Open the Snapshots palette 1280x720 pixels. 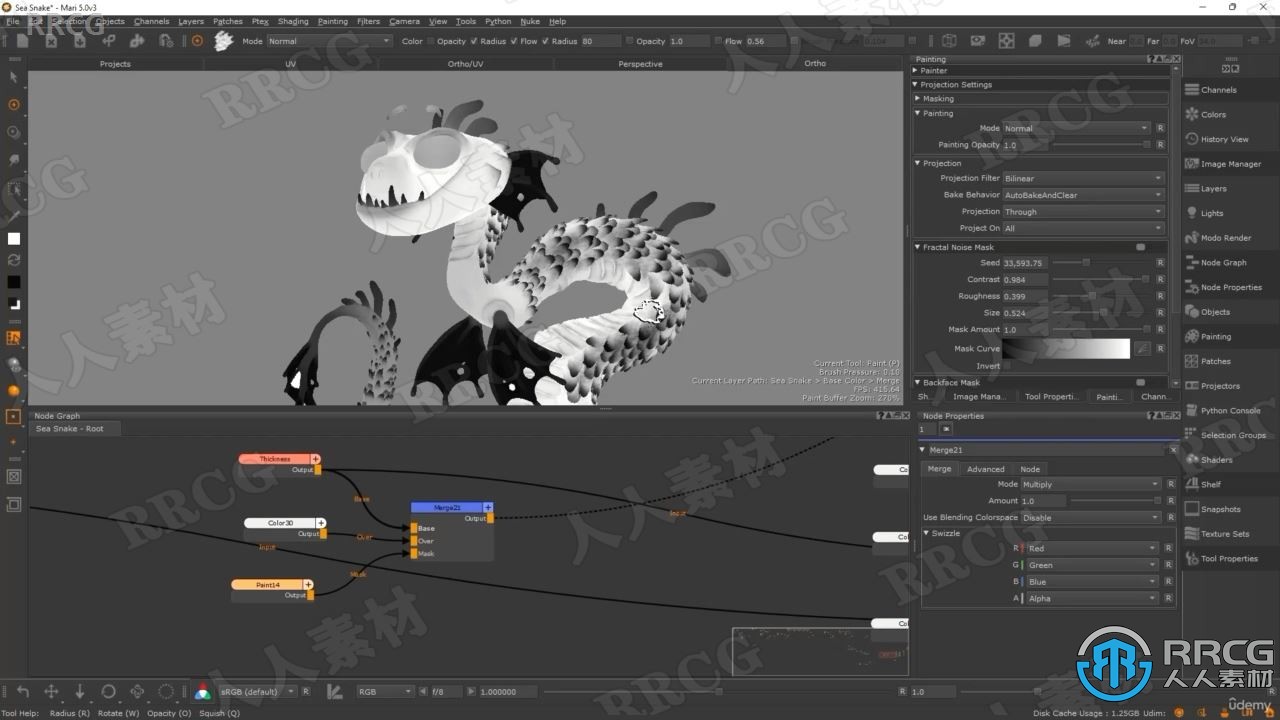point(1192,509)
